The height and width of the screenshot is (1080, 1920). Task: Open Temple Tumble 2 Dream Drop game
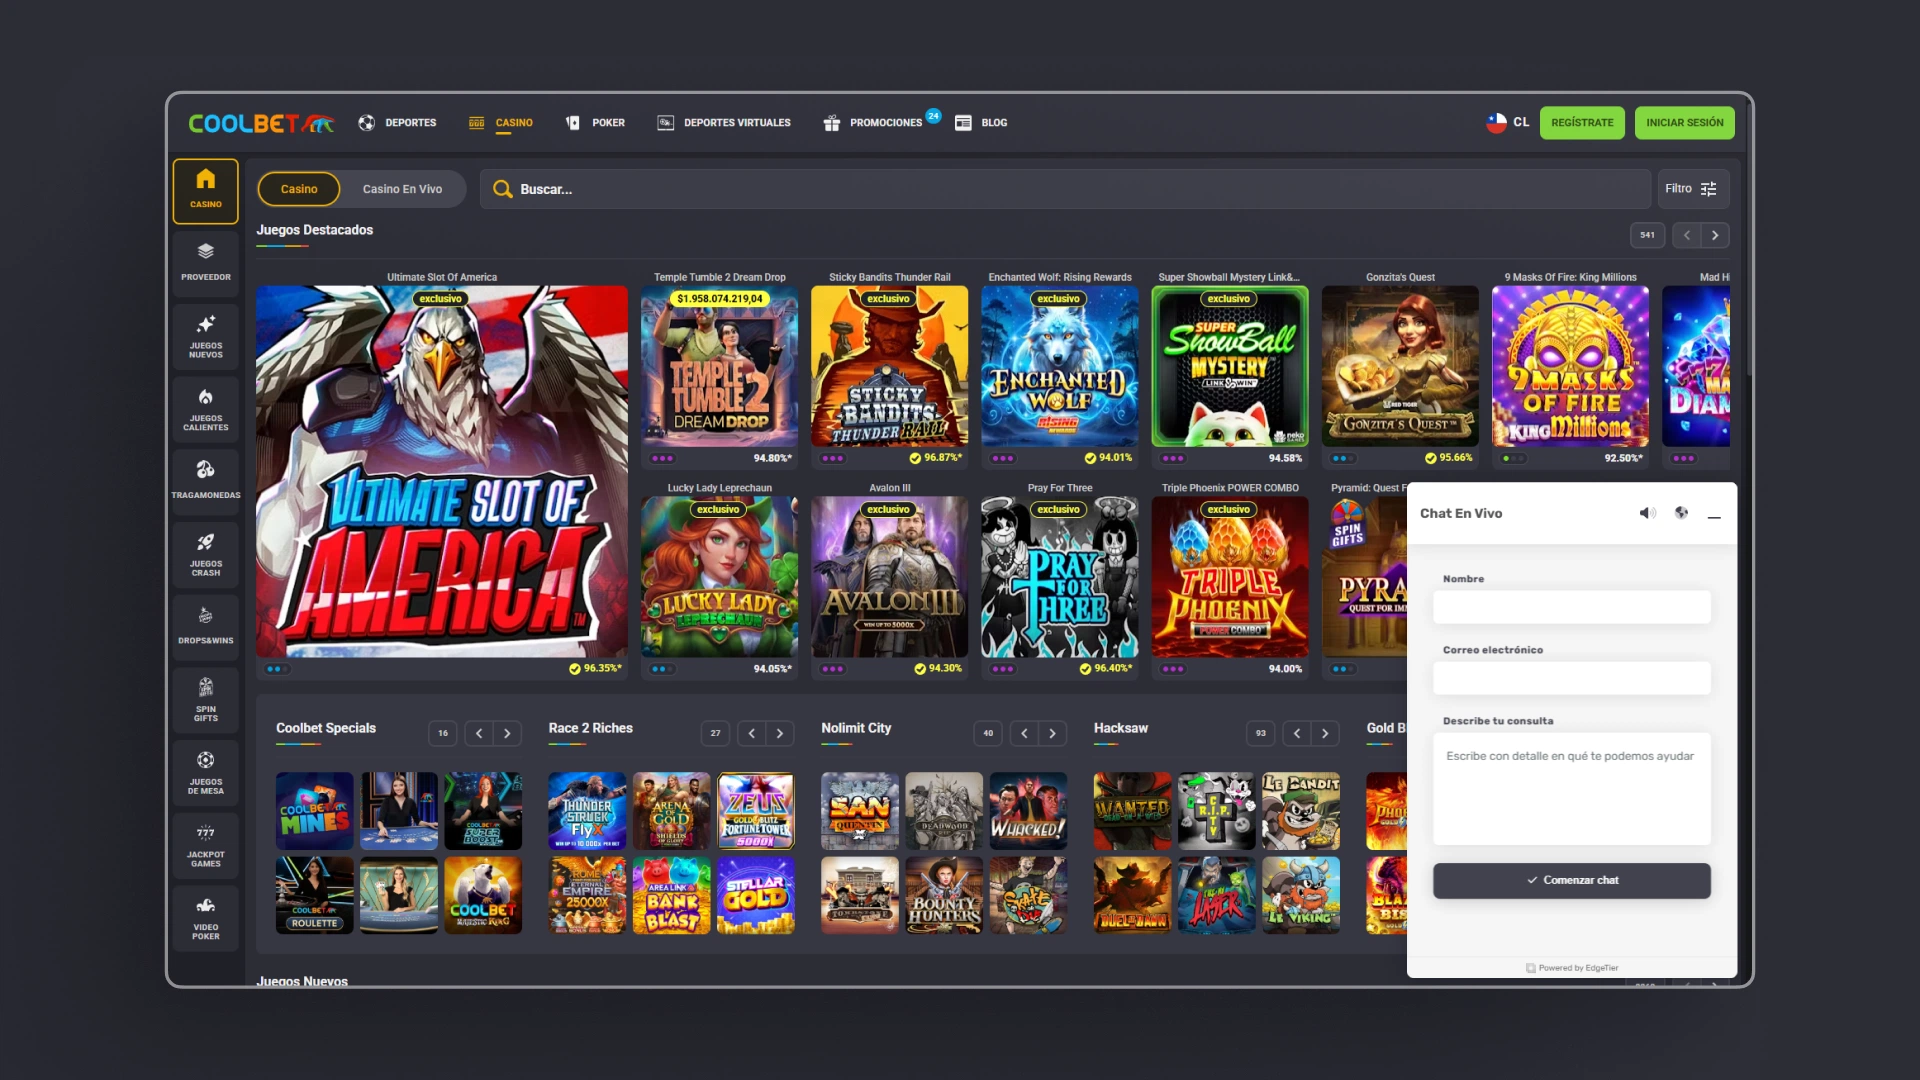point(720,366)
